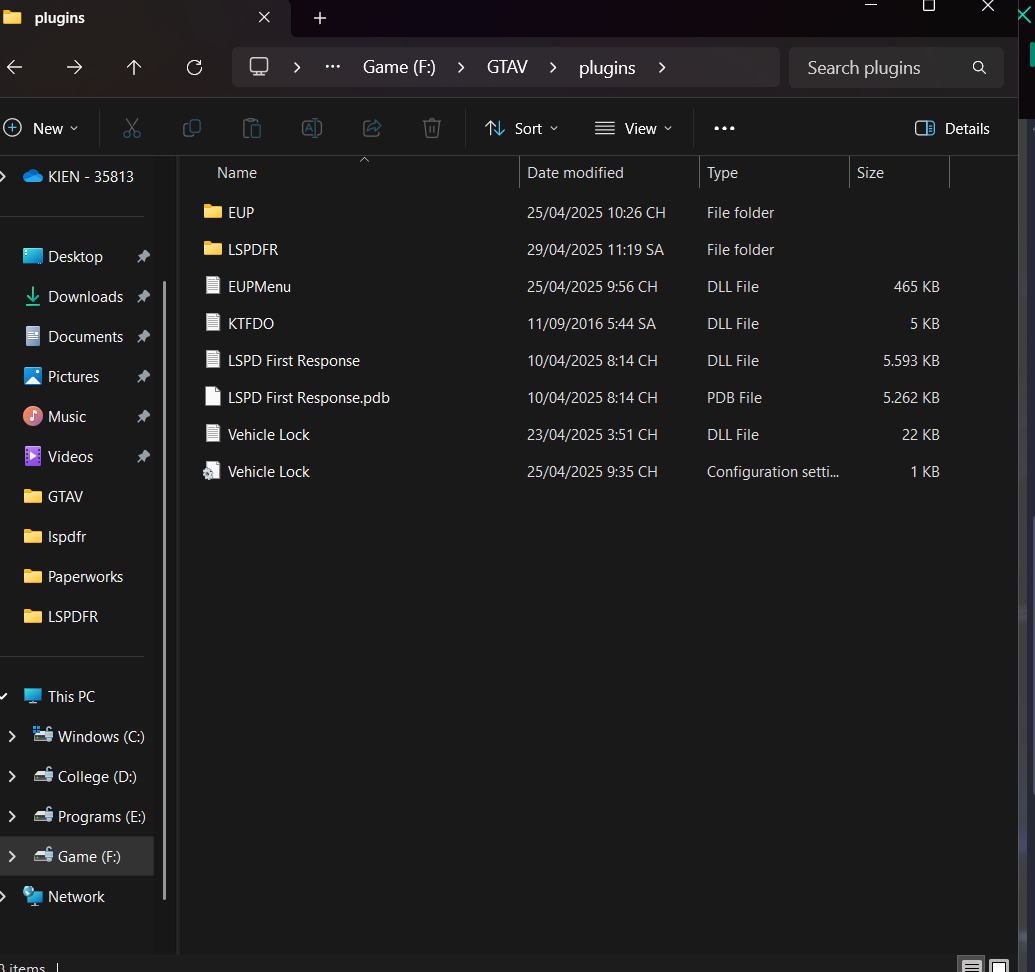
Task: Open the Sort dropdown menu
Action: 521,128
